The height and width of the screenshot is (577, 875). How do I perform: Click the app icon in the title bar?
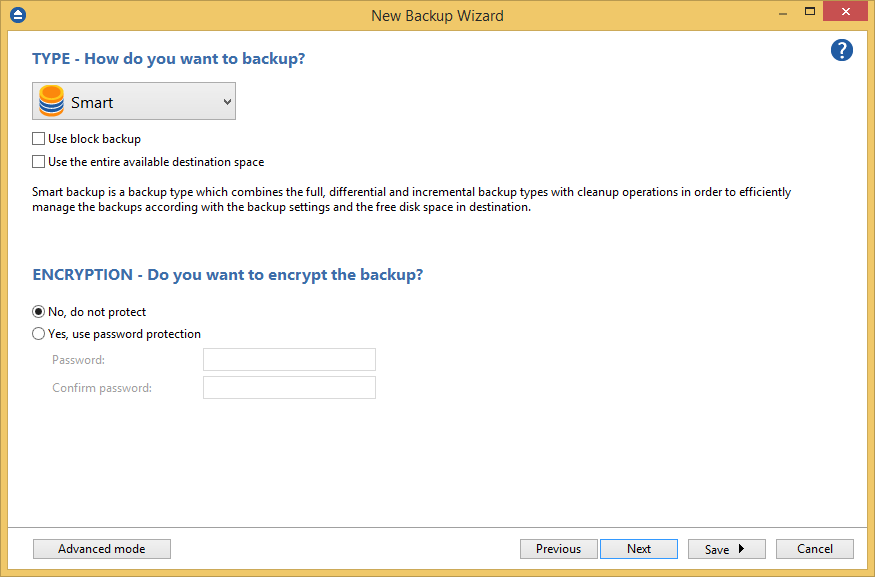click(17, 15)
